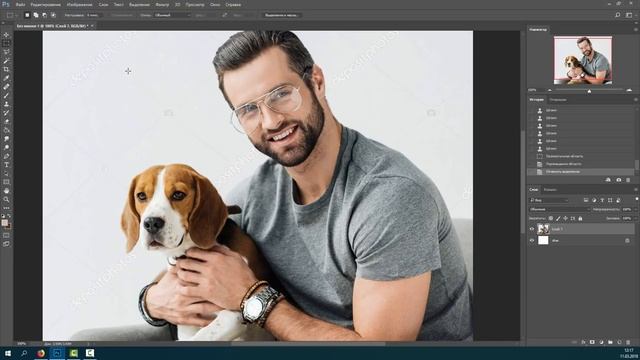Select the Horizontal Type tool

(6, 165)
